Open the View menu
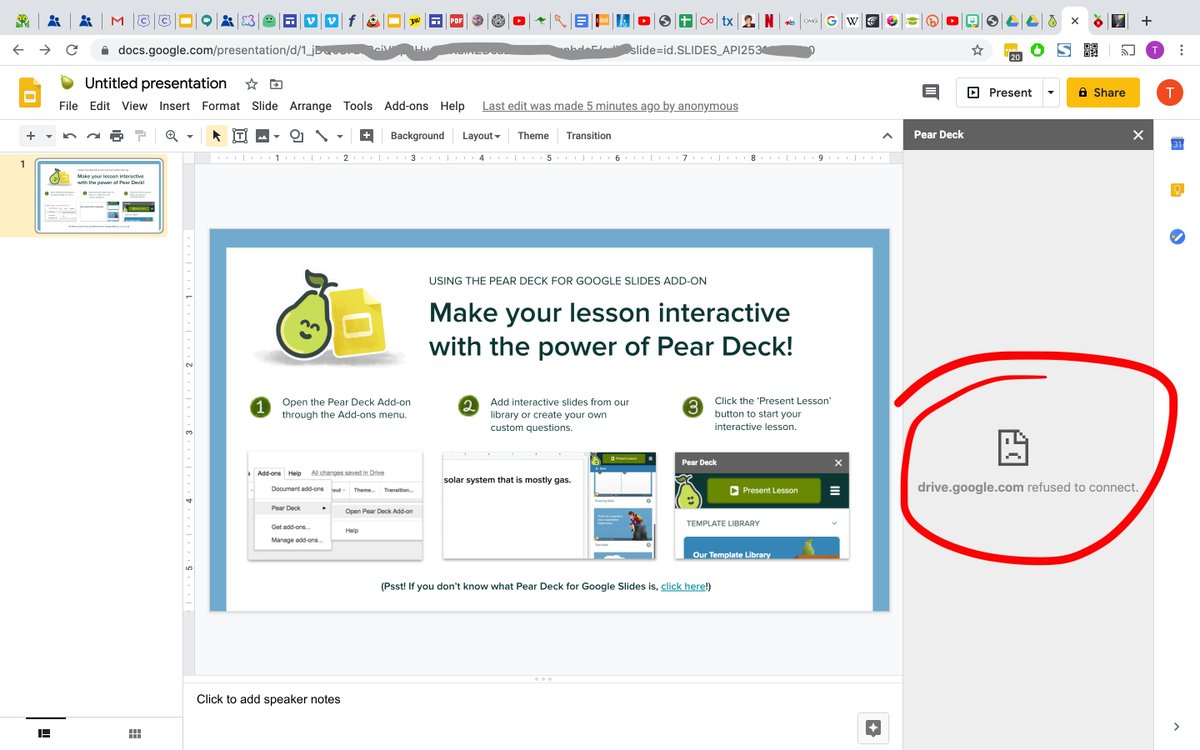The height and width of the screenshot is (750, 1200). coord(135,106)
